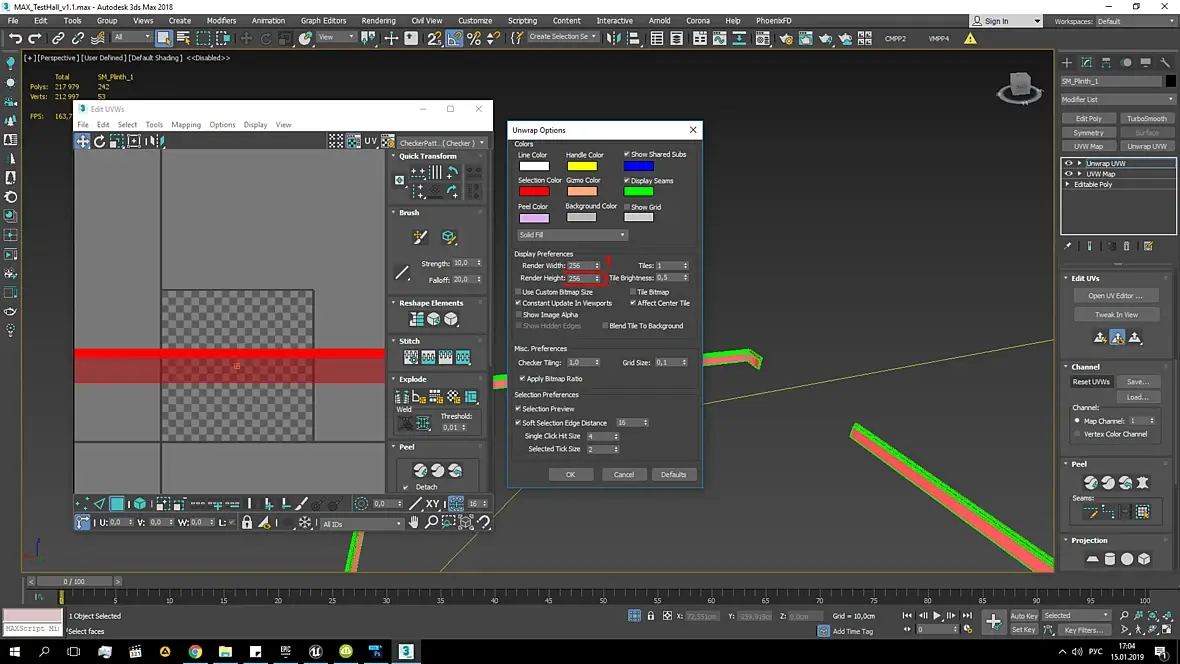The height and width of the screenshot is (664, 1180).
Task: Enable the Show Grid checkbox
Action: coord(627,207)
